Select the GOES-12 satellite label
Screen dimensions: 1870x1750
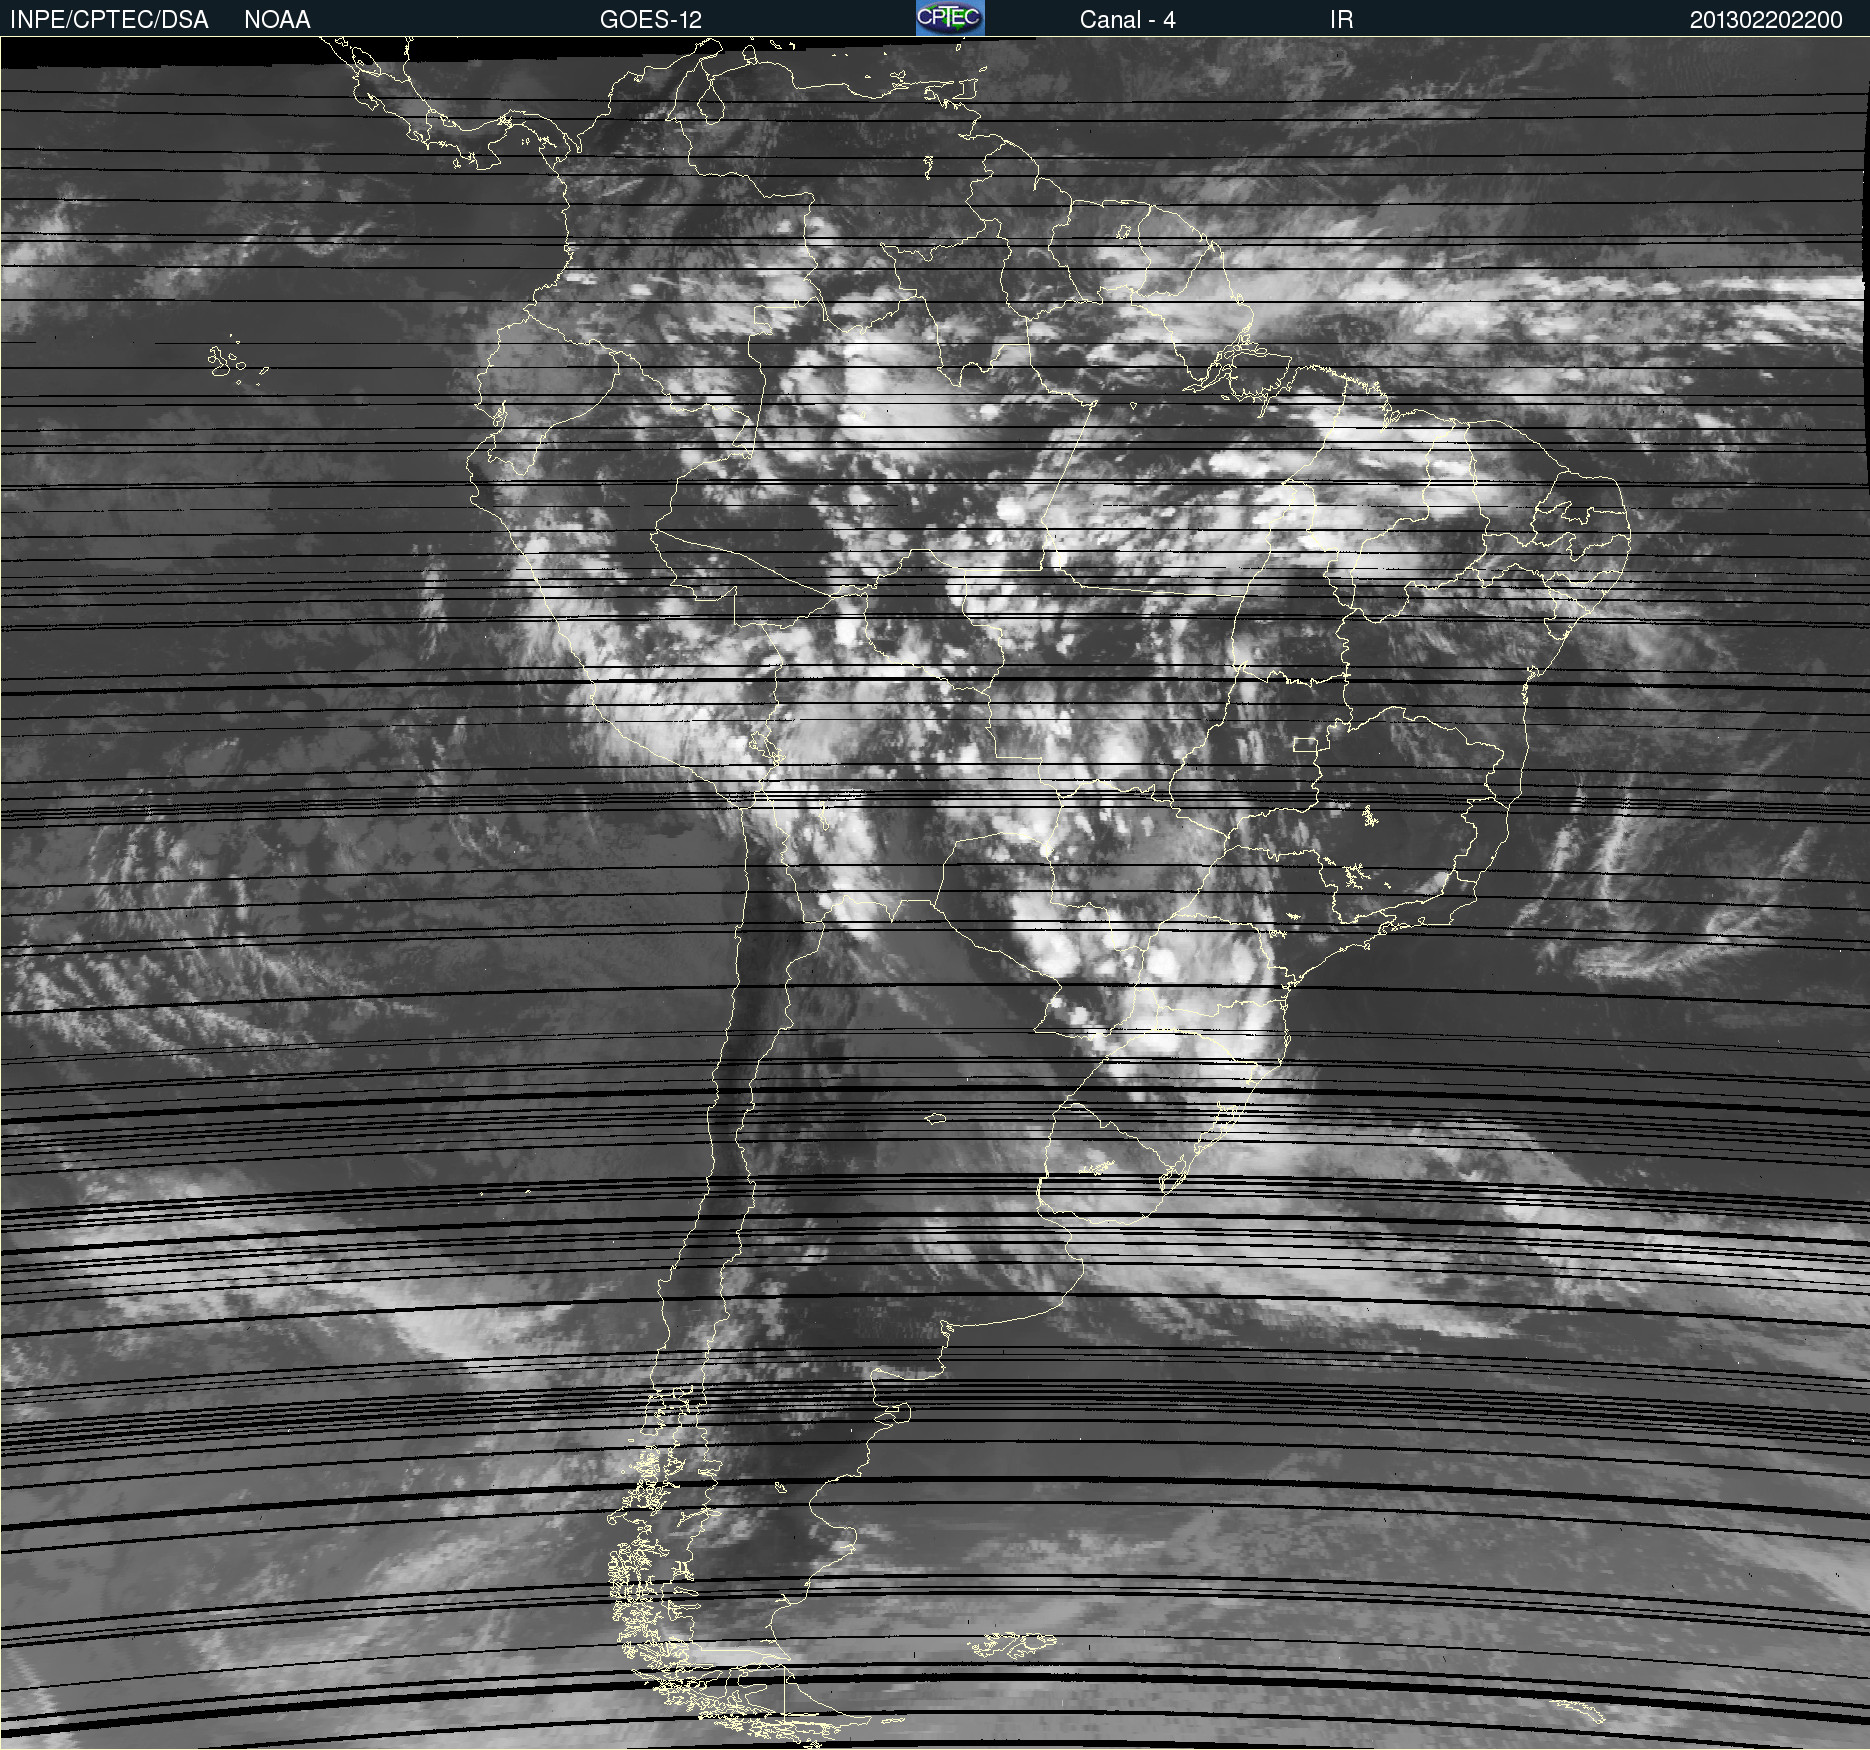click(650, 20)
